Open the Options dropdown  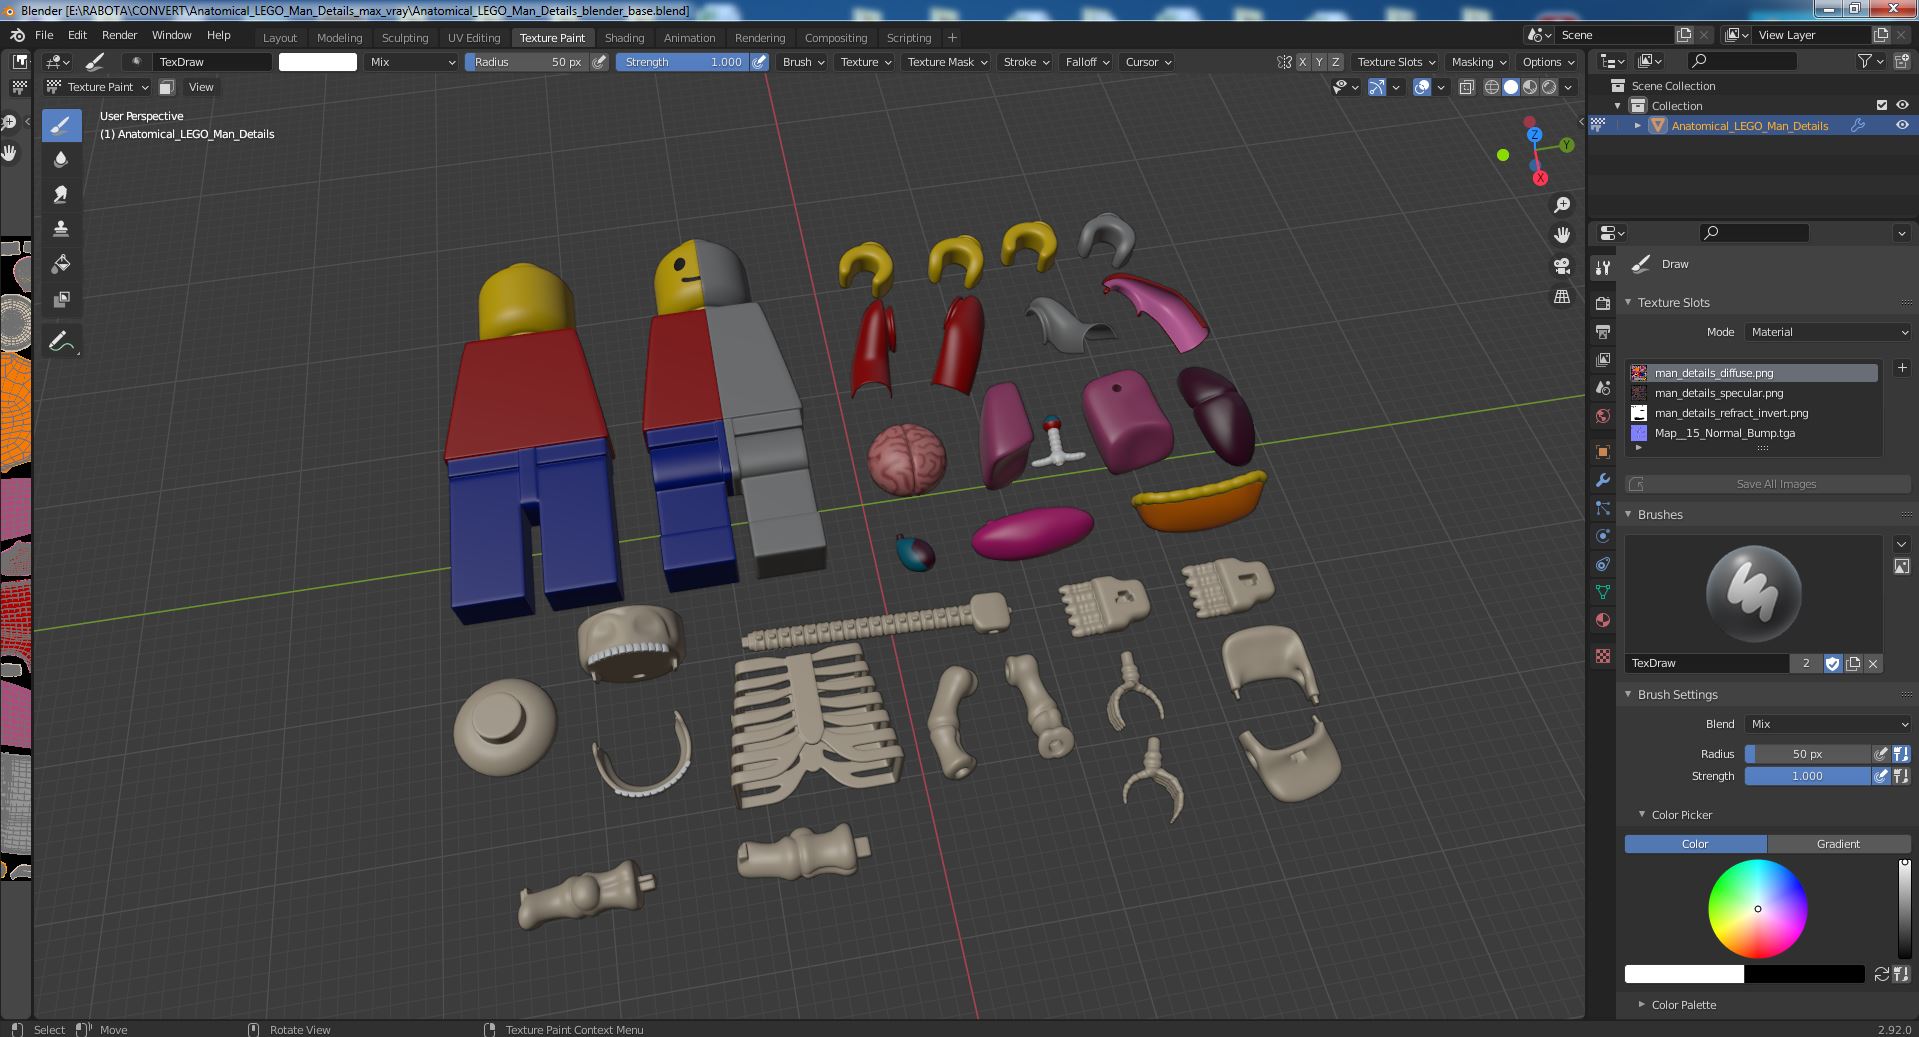pyautogui.click(x=1547, y=62)
